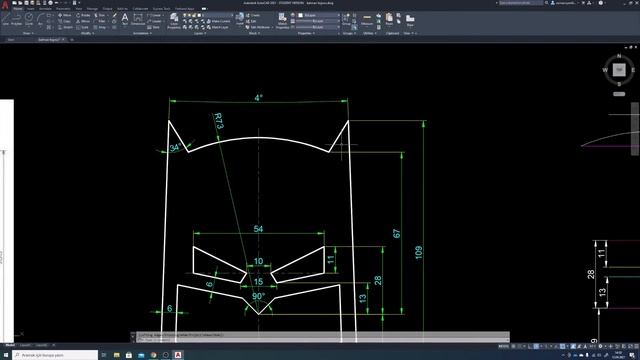Switch to the Output ribbon tab
This screenshot has height=360, width=640.
(x=107, y=9)
